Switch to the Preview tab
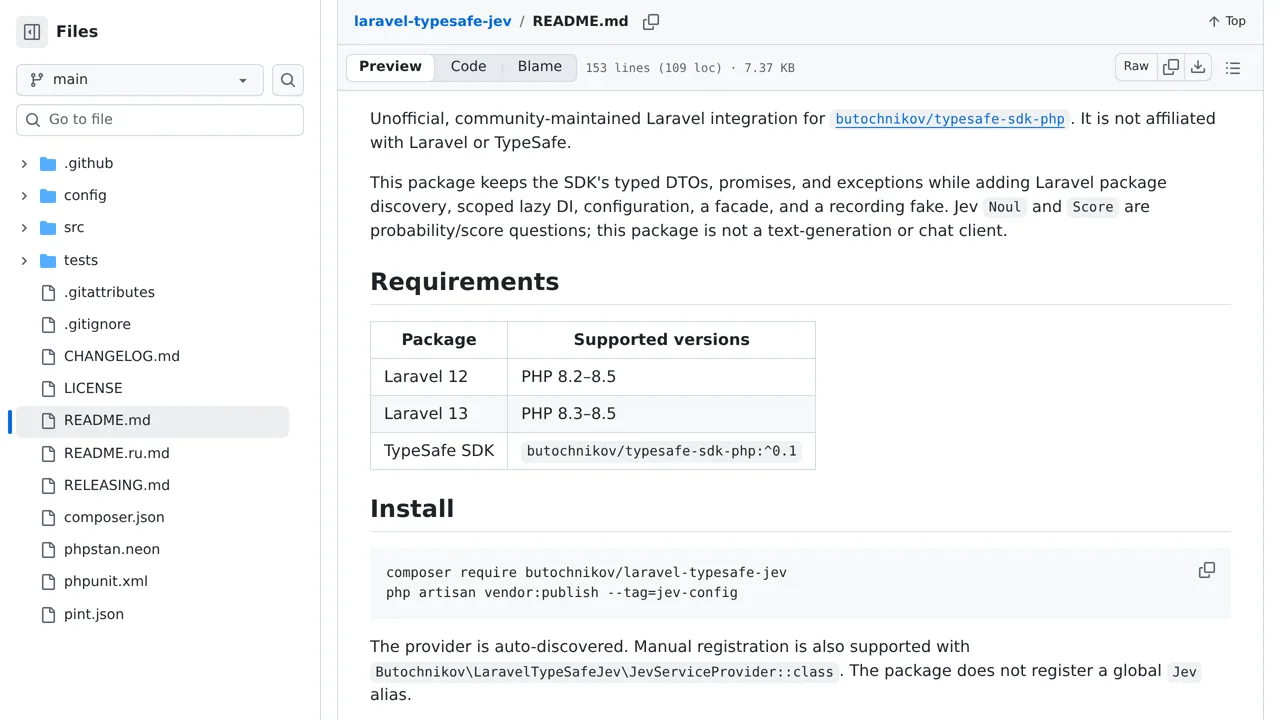This screenshot has height=720, width=1280. (390, 67)
